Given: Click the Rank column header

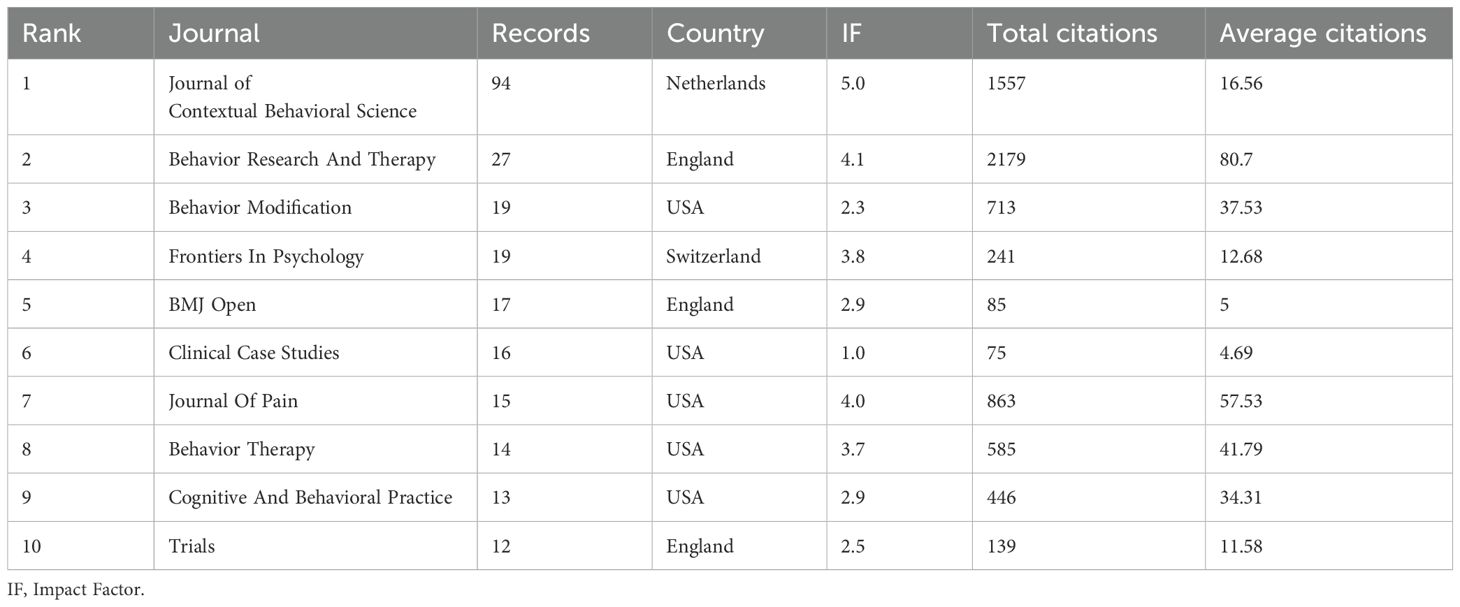Looking at the screenshot, I should [x=51, y=33].
